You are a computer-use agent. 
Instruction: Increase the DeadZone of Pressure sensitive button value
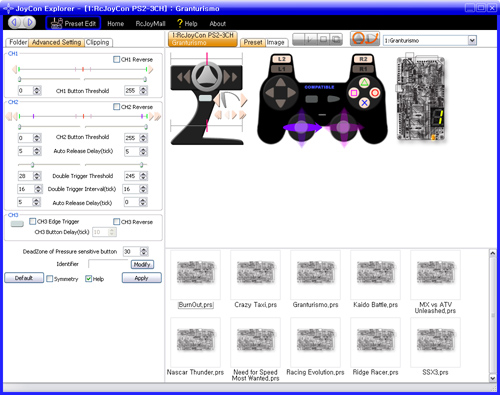144,249
